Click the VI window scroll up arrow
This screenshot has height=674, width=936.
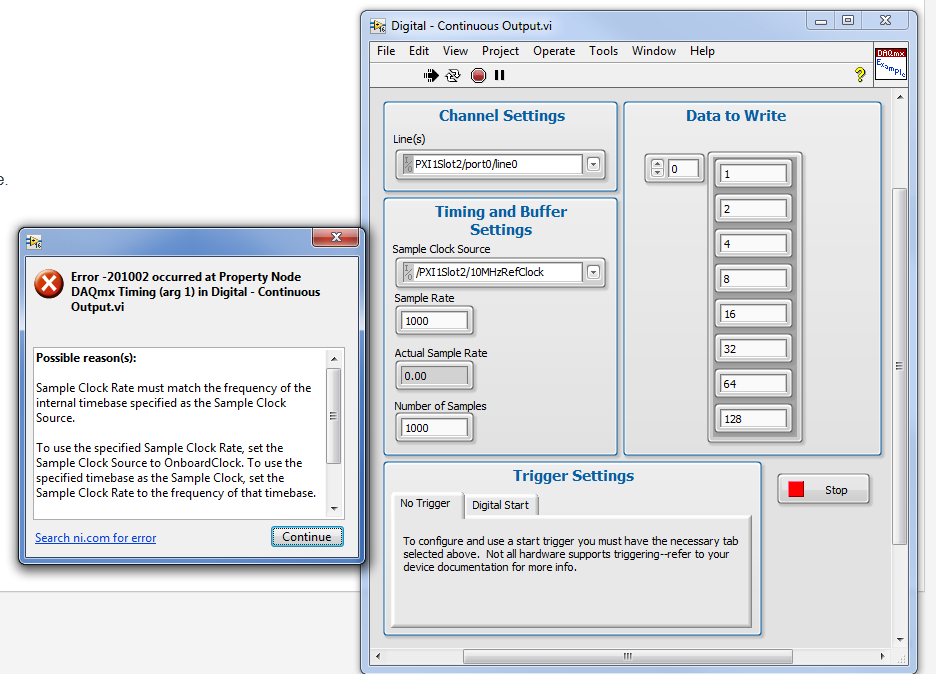(x=900, y=97)
